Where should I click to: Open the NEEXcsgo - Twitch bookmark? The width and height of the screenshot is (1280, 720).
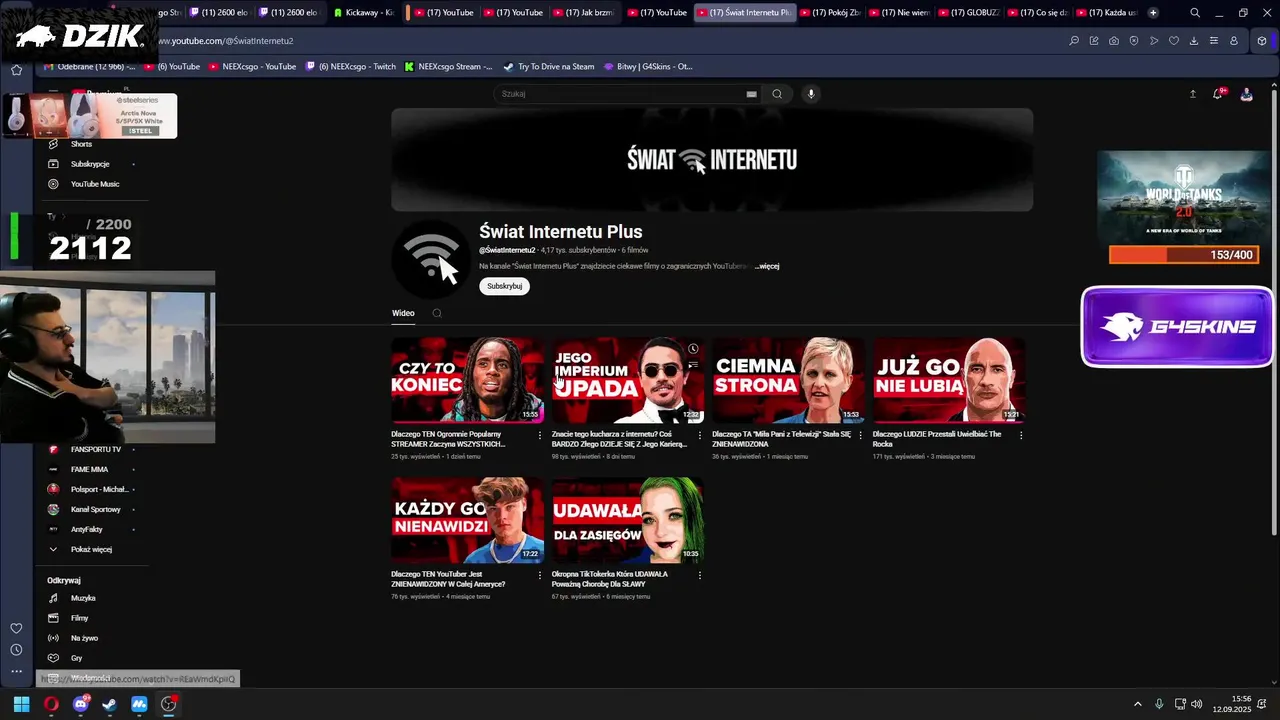[351, 67]
